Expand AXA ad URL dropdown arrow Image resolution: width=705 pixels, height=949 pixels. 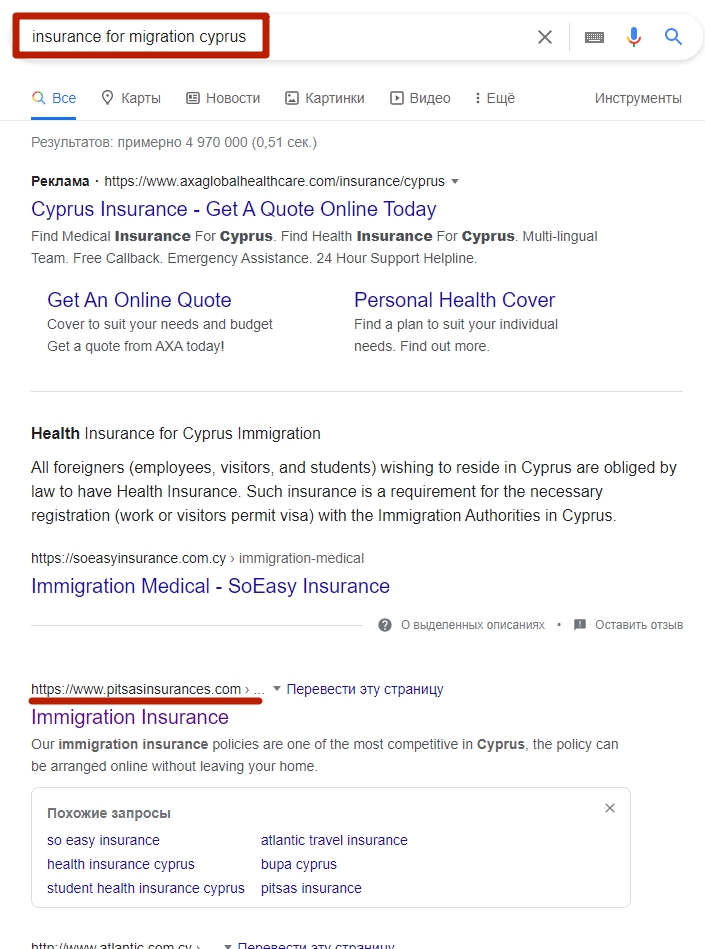[455, 181]
